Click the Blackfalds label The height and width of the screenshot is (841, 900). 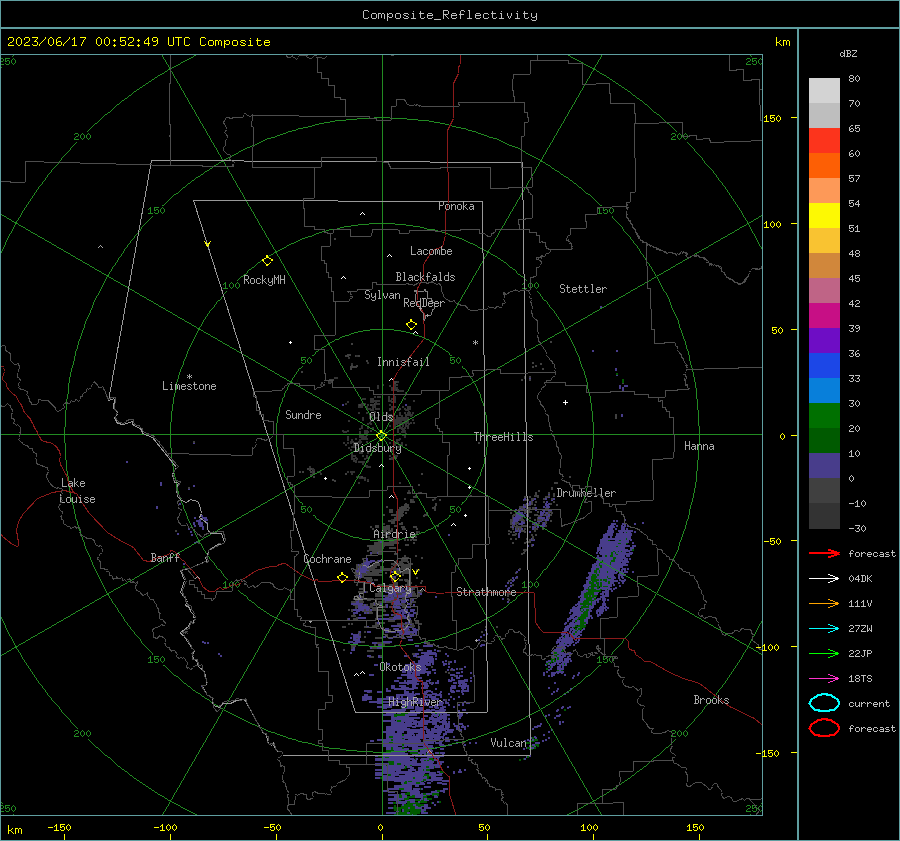(425, 277)
